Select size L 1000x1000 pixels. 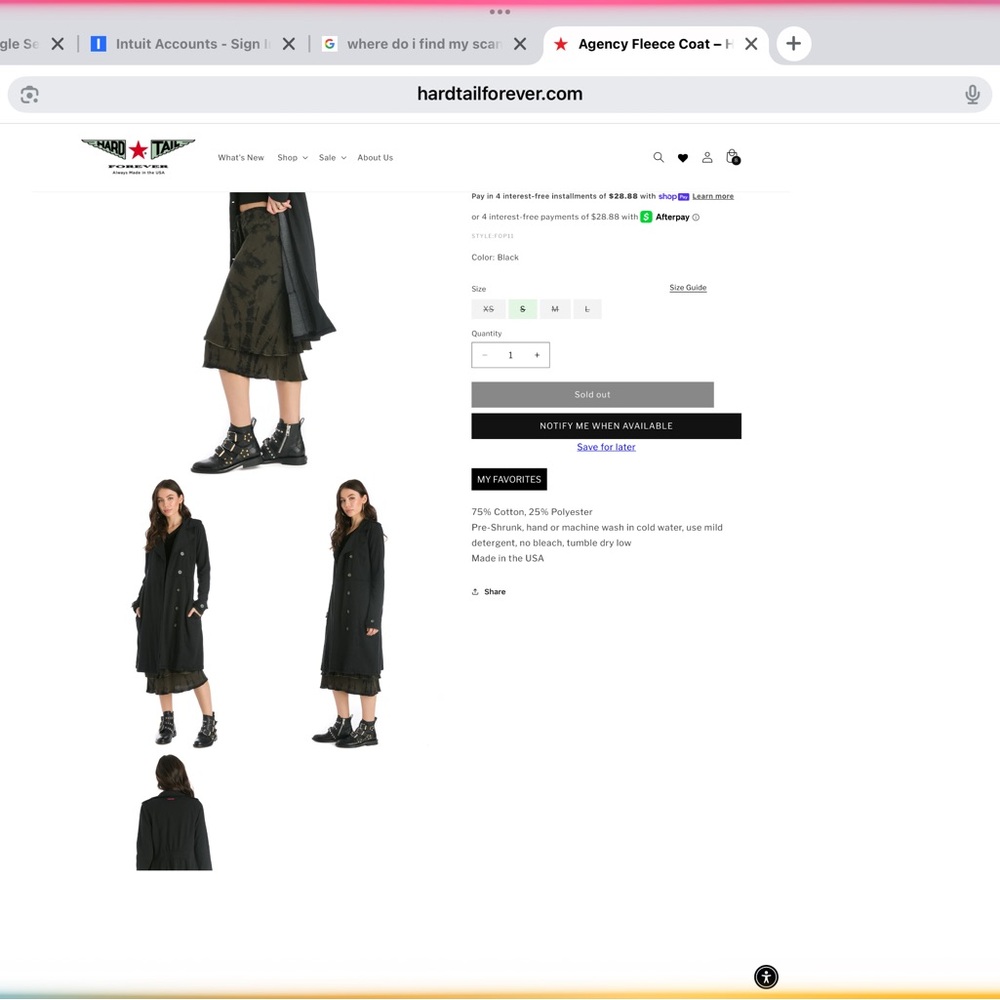pyautogui.click(x=587, y=309)
